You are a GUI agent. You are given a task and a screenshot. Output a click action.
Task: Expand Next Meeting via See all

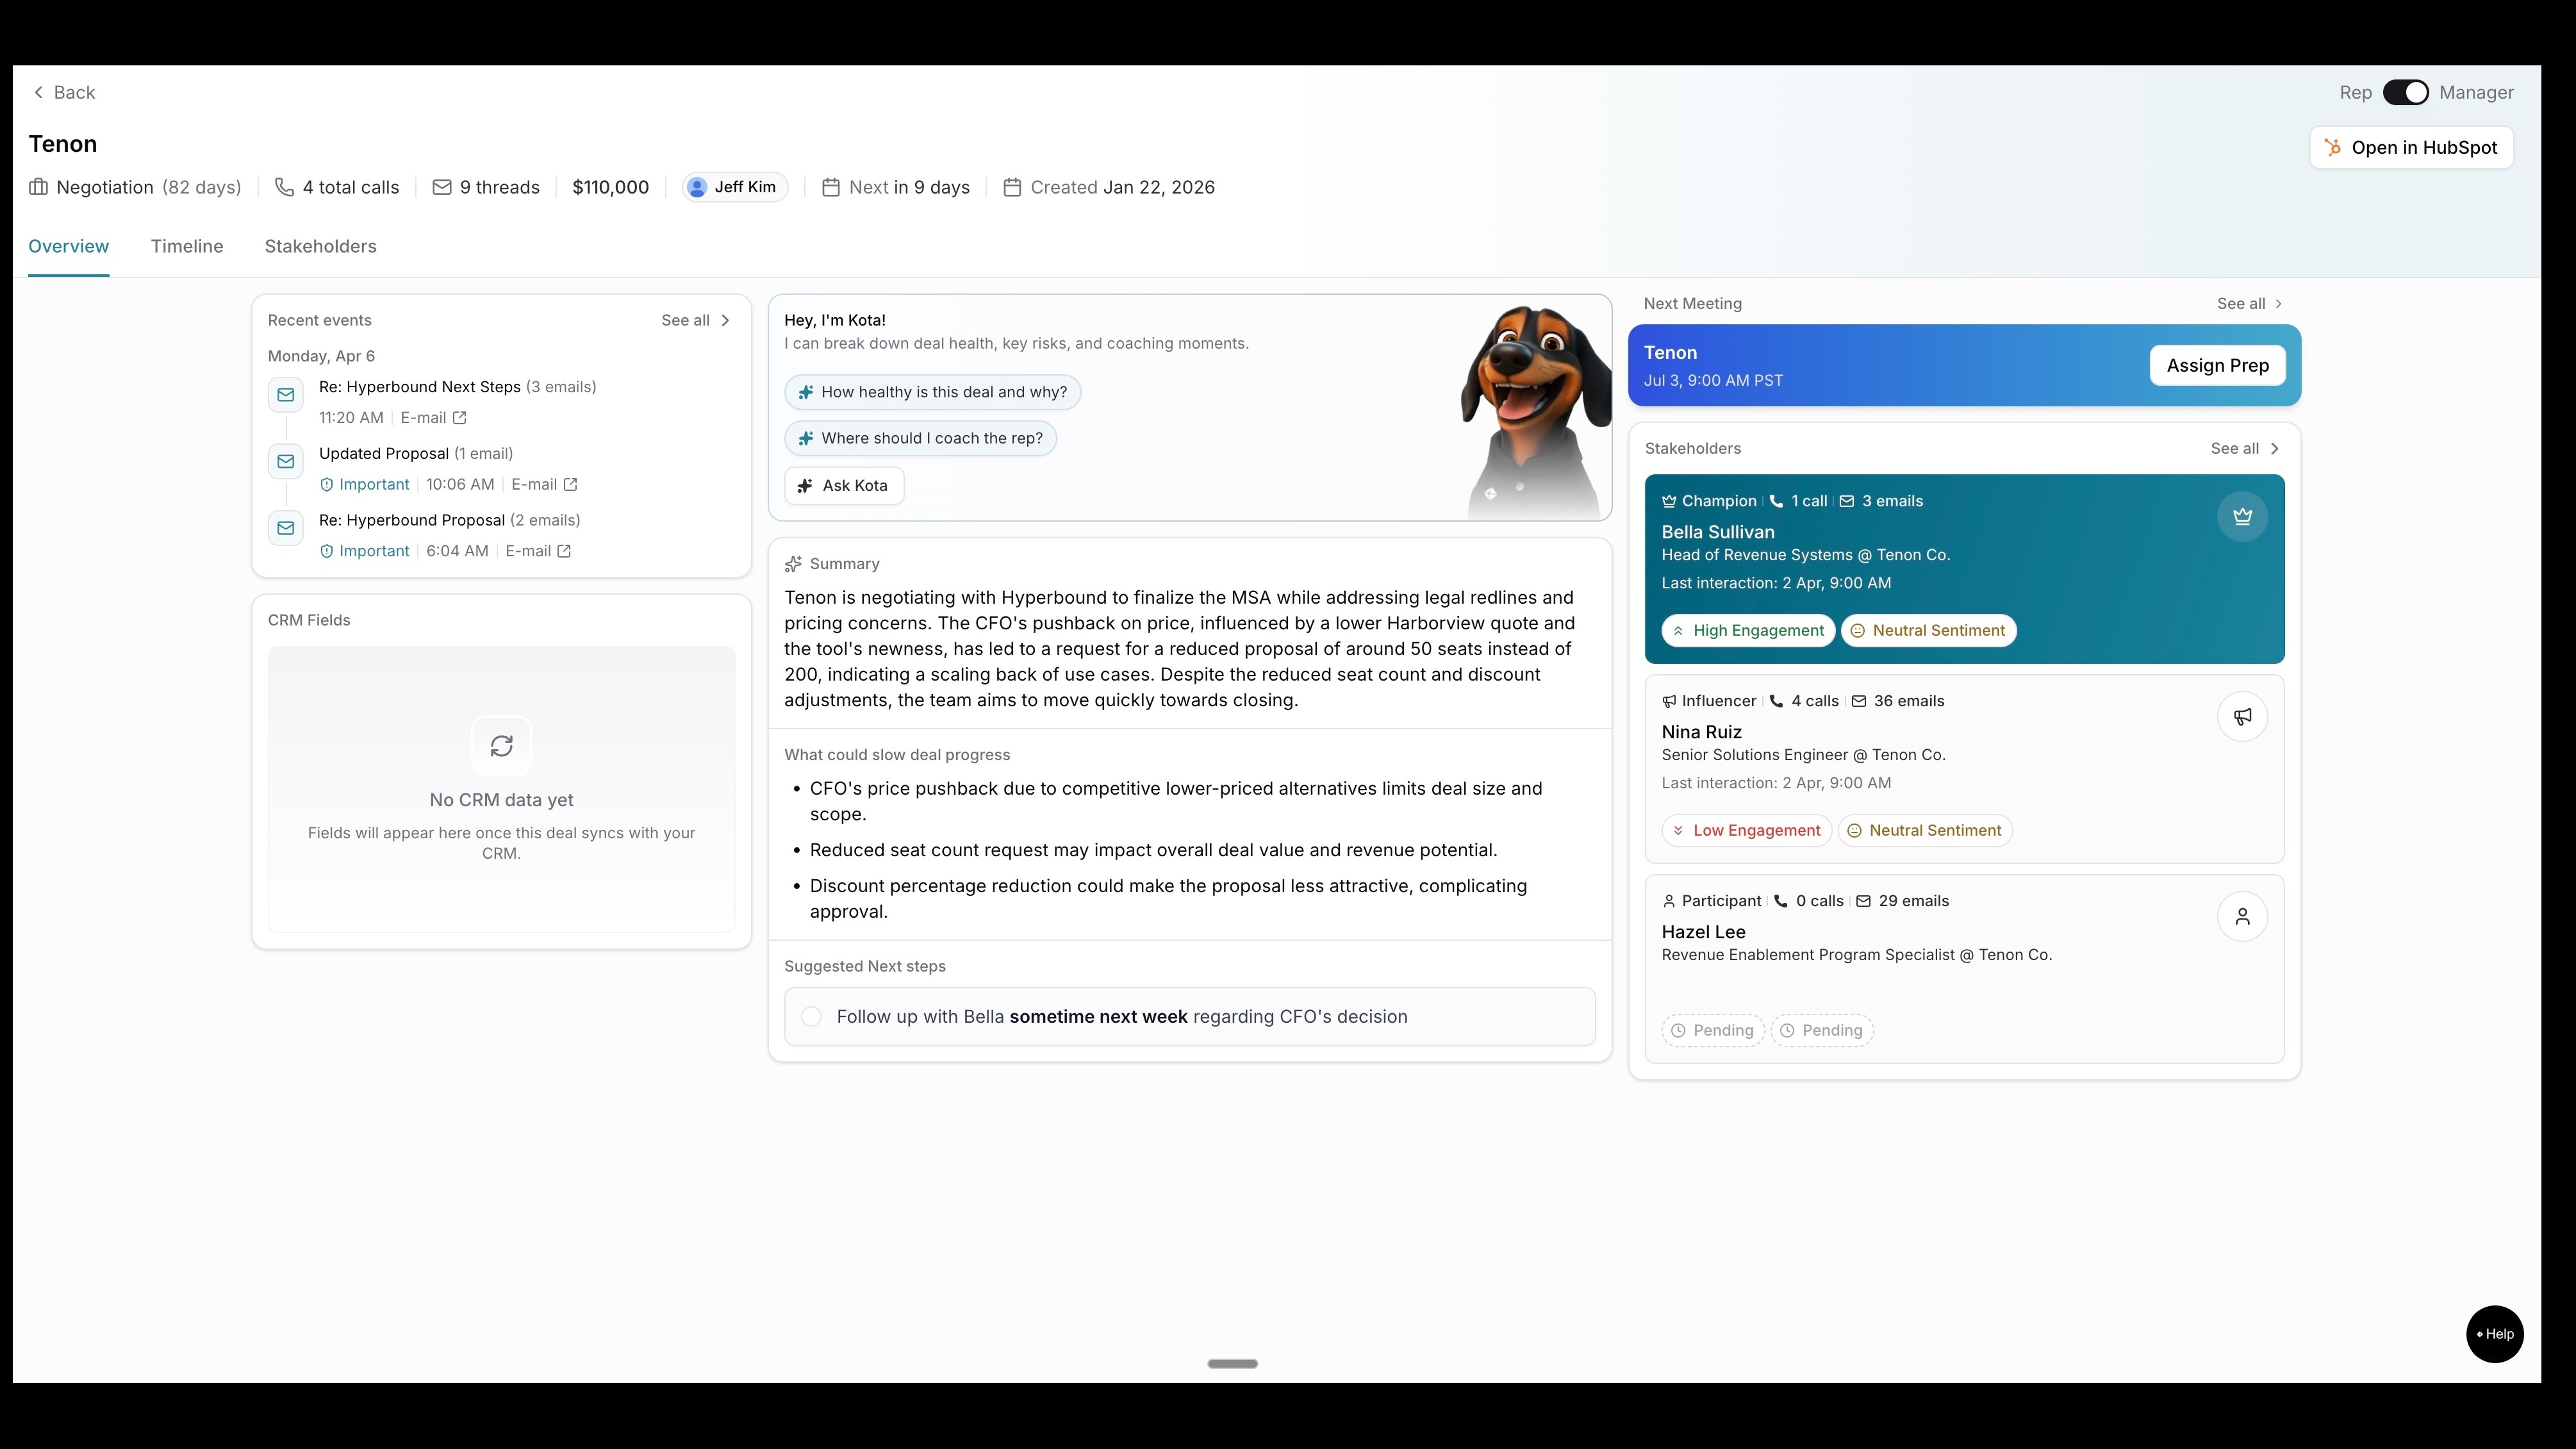click(2250, 303)
